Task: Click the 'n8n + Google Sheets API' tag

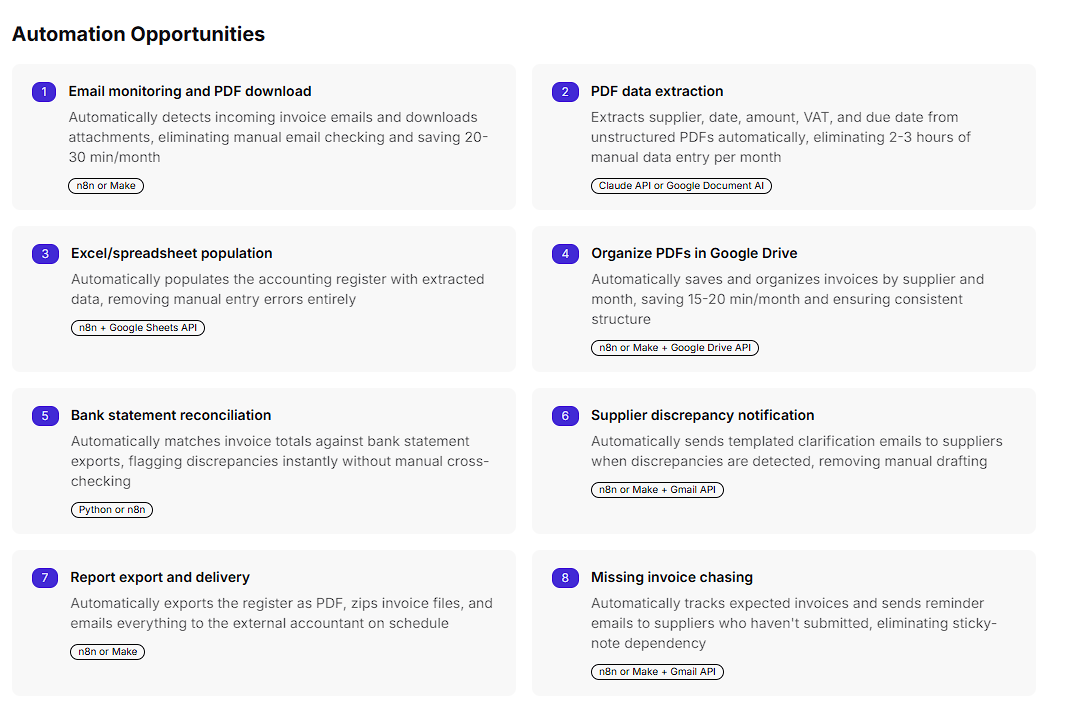Action: click(138, 328)
